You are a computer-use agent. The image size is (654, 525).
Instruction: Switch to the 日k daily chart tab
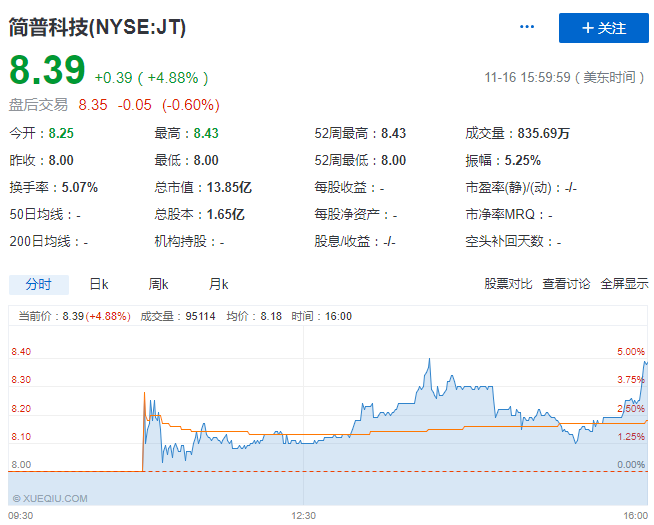[x=99, y=284]
